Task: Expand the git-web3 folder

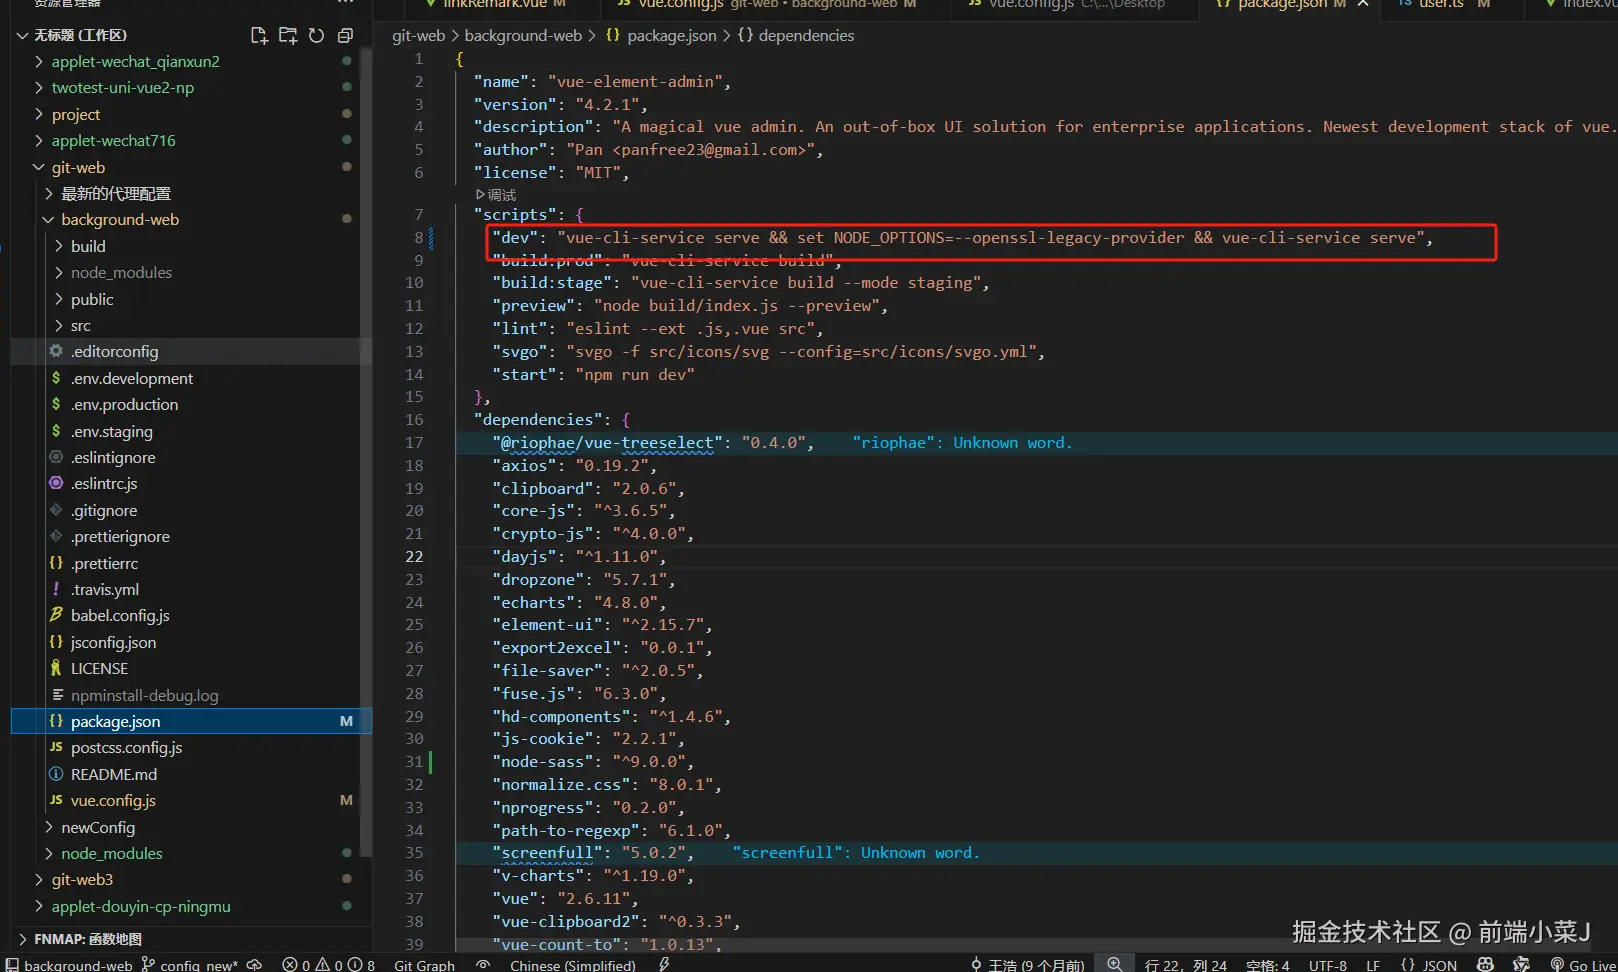Action: (82, 880)
